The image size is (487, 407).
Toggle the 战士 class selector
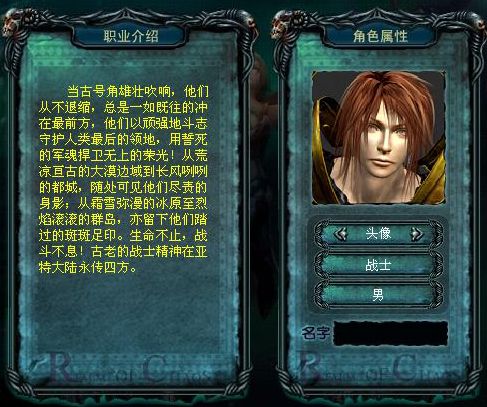[378, 266]
